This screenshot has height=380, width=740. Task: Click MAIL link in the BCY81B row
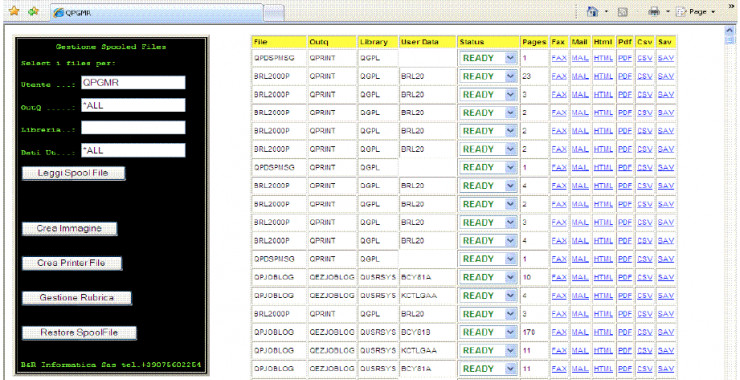point(580,332)
